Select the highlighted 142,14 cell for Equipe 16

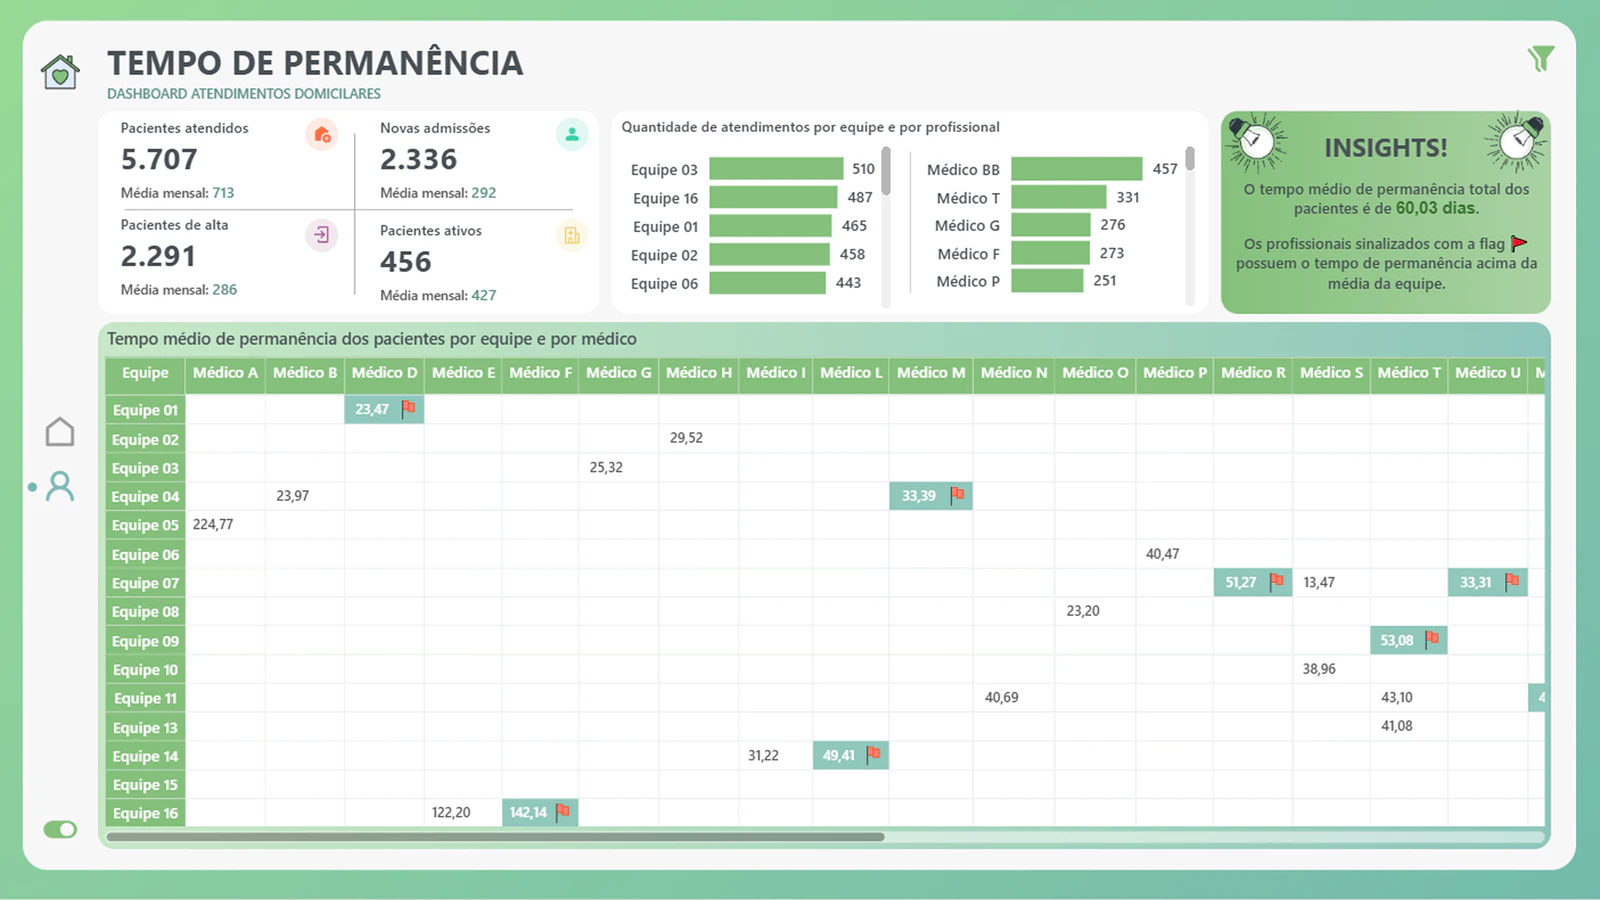(x=540, y=812)
